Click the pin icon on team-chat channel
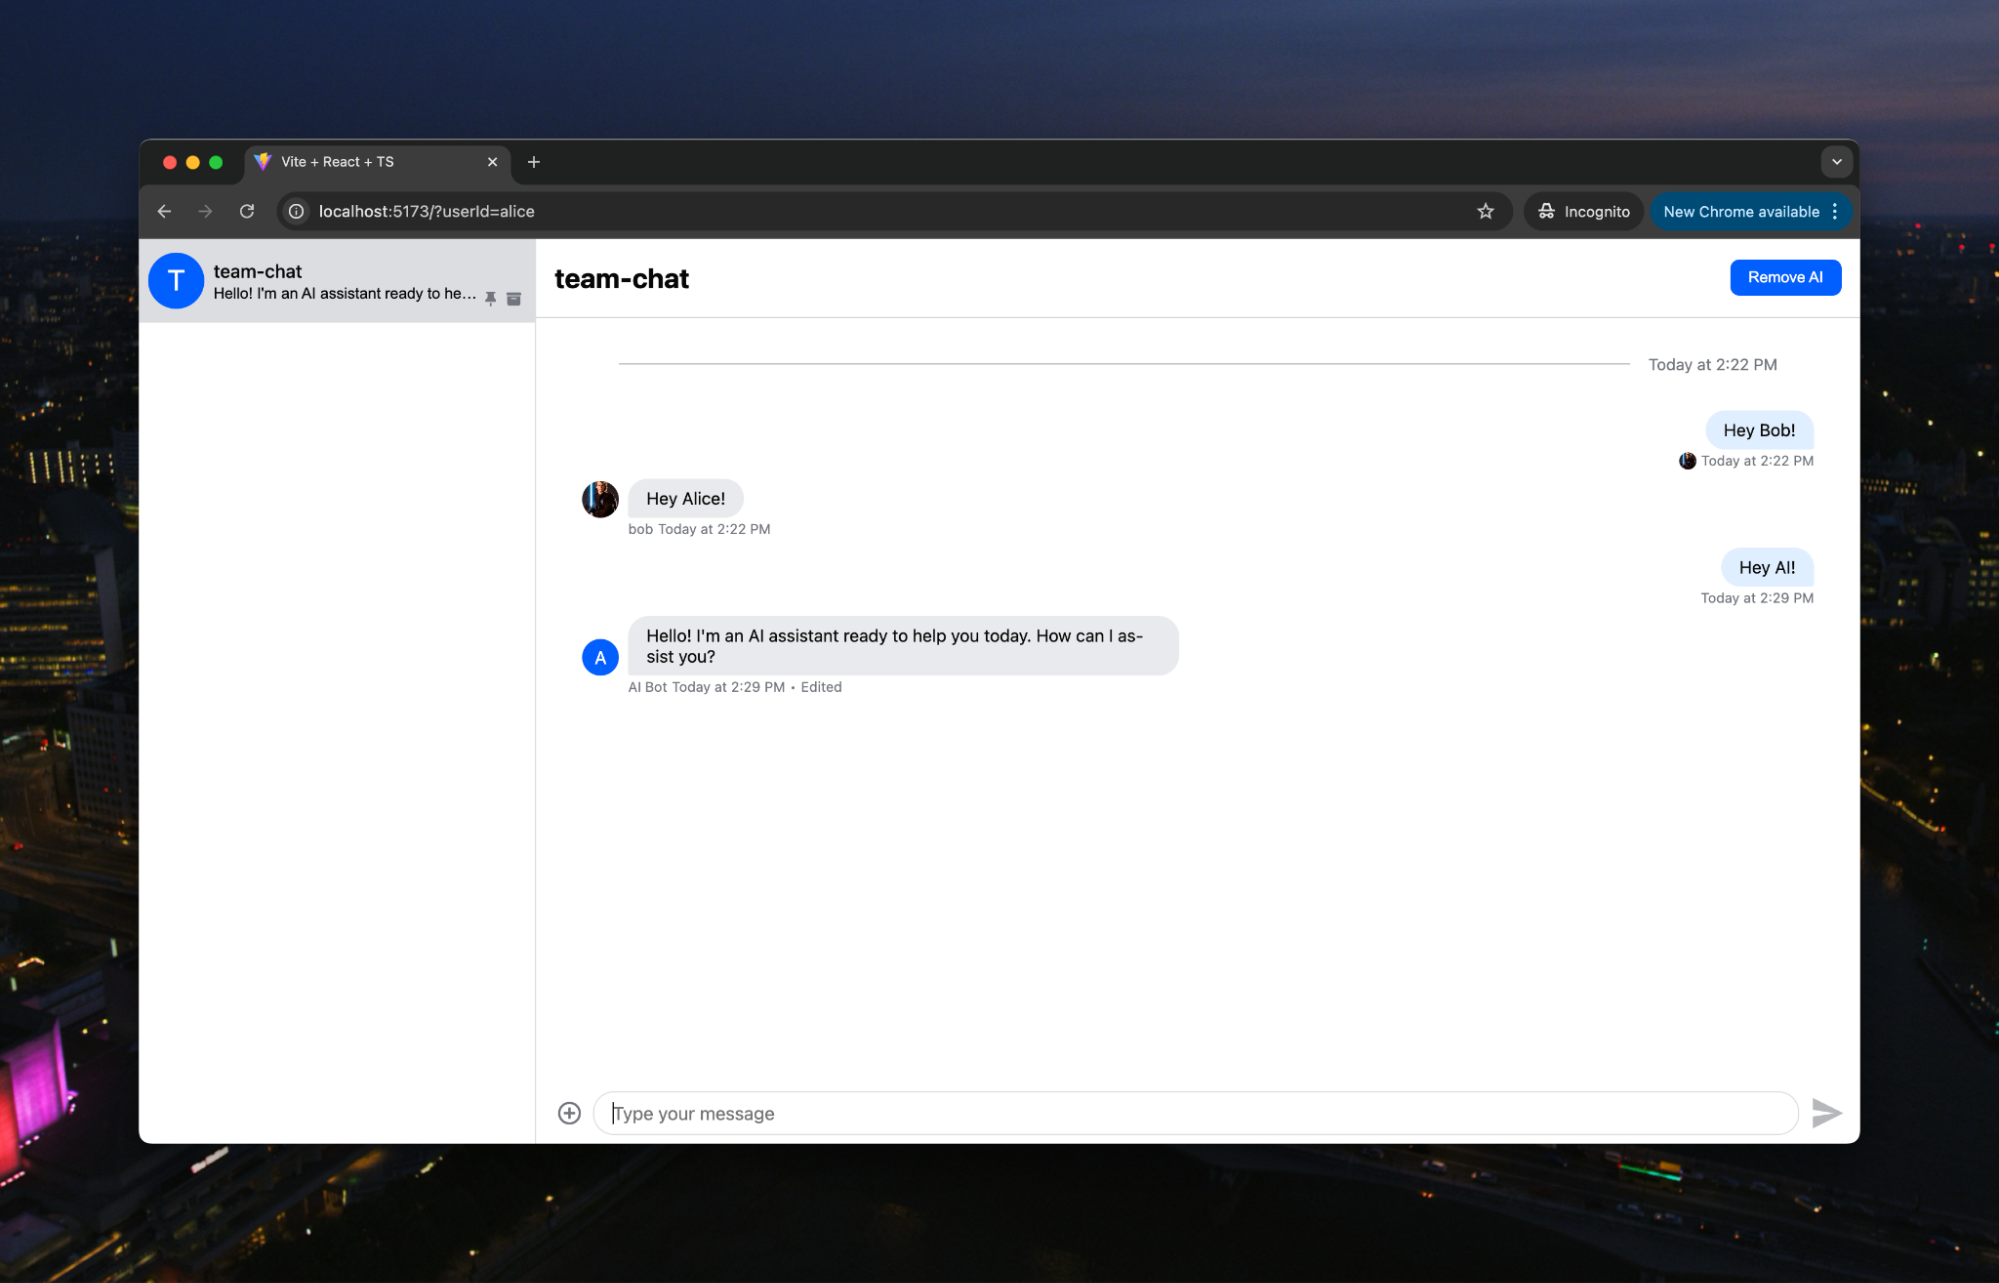 (490, 298)
